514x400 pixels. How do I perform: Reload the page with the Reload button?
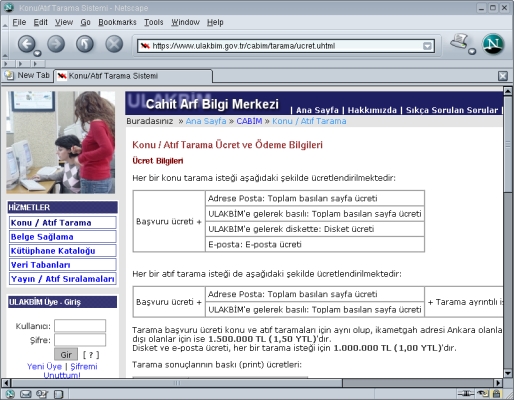(85, 44)
